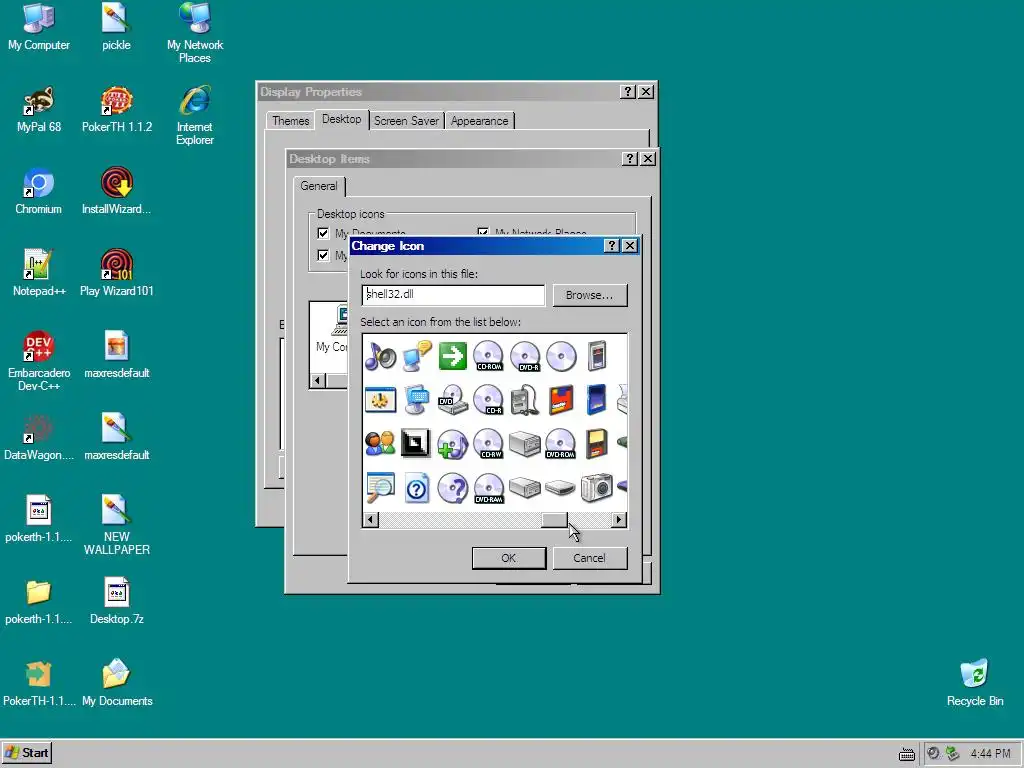The width and height of the screenshot is (1024, 768).
Task: Select the music note and speaker icon
Action: (380, 357)
